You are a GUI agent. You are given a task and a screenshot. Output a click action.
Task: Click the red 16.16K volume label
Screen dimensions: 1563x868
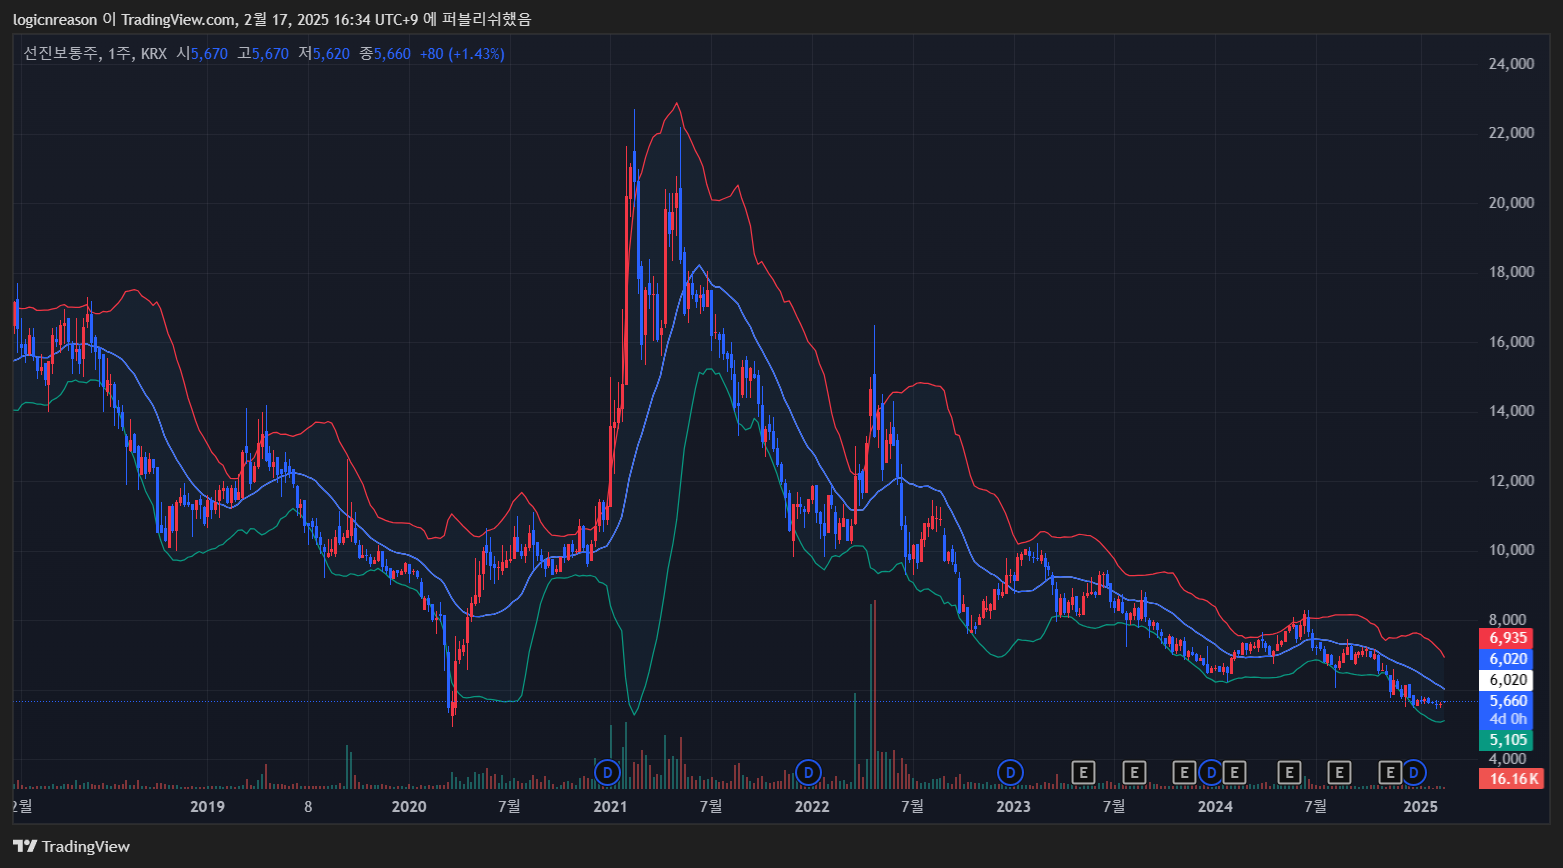pos(1512,778)
